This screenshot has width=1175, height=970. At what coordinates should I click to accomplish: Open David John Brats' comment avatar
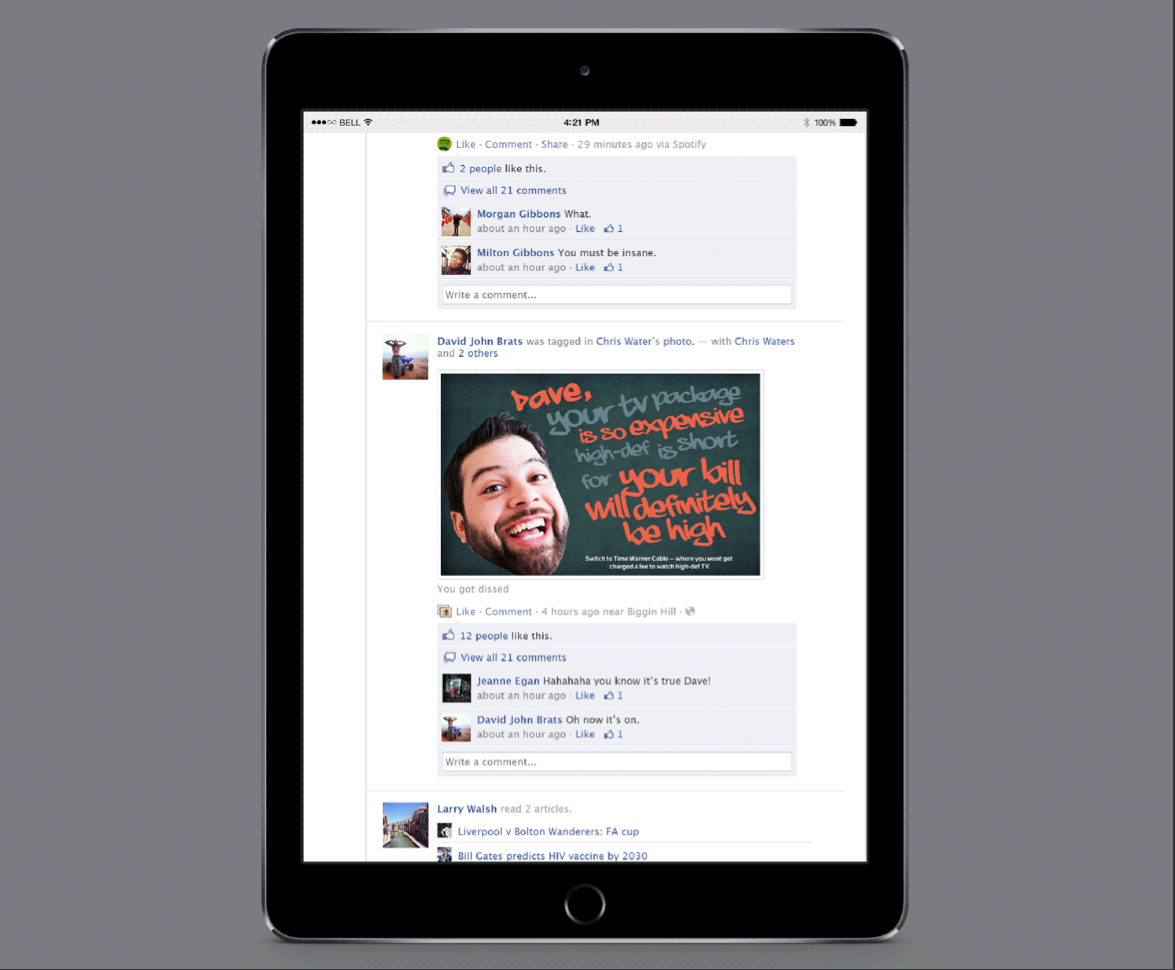point(456,727)
